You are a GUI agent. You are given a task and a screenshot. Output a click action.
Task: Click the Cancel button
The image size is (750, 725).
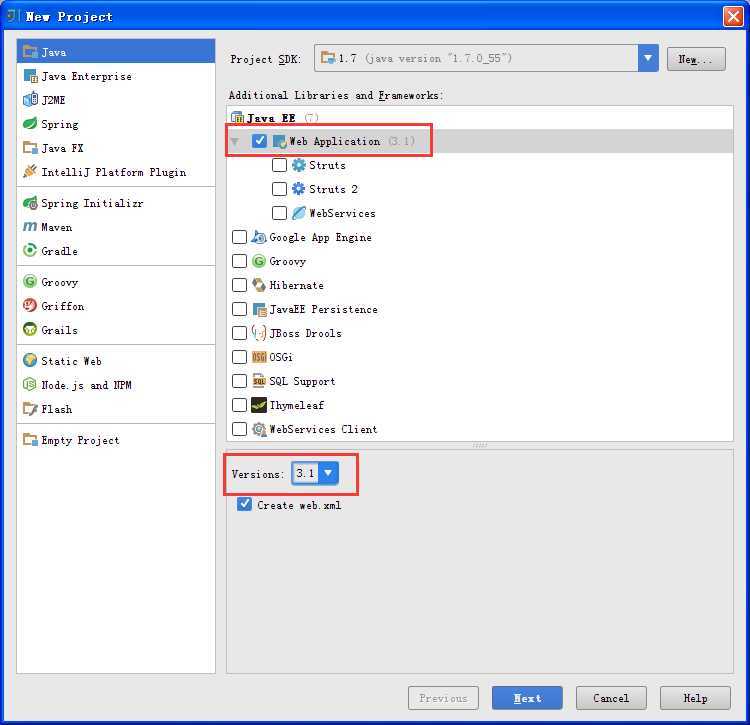coord(611,698)
